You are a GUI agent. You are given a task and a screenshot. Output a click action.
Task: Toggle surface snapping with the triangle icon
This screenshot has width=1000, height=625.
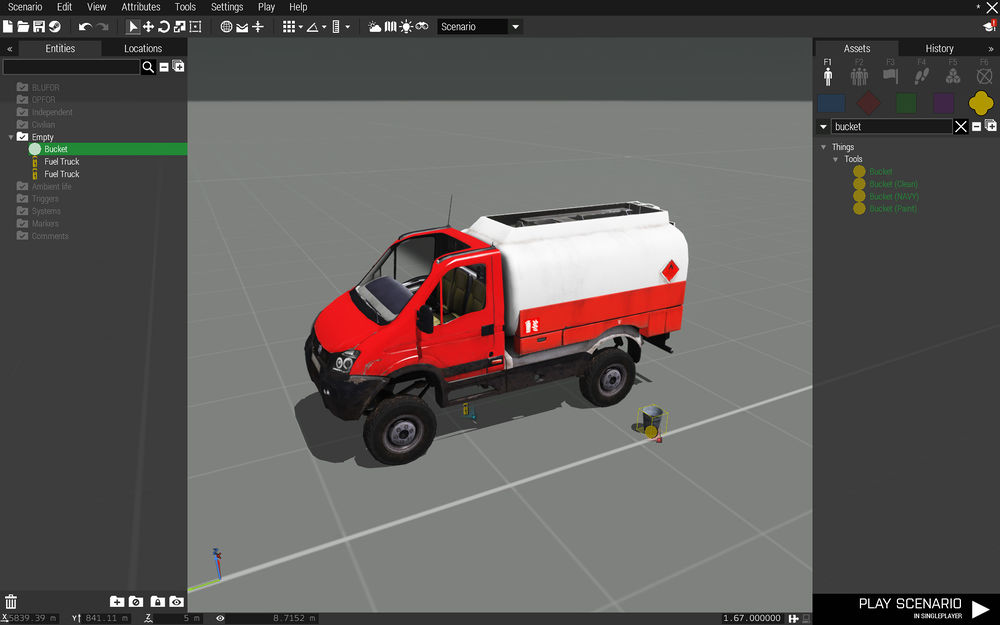pos(313,26)
